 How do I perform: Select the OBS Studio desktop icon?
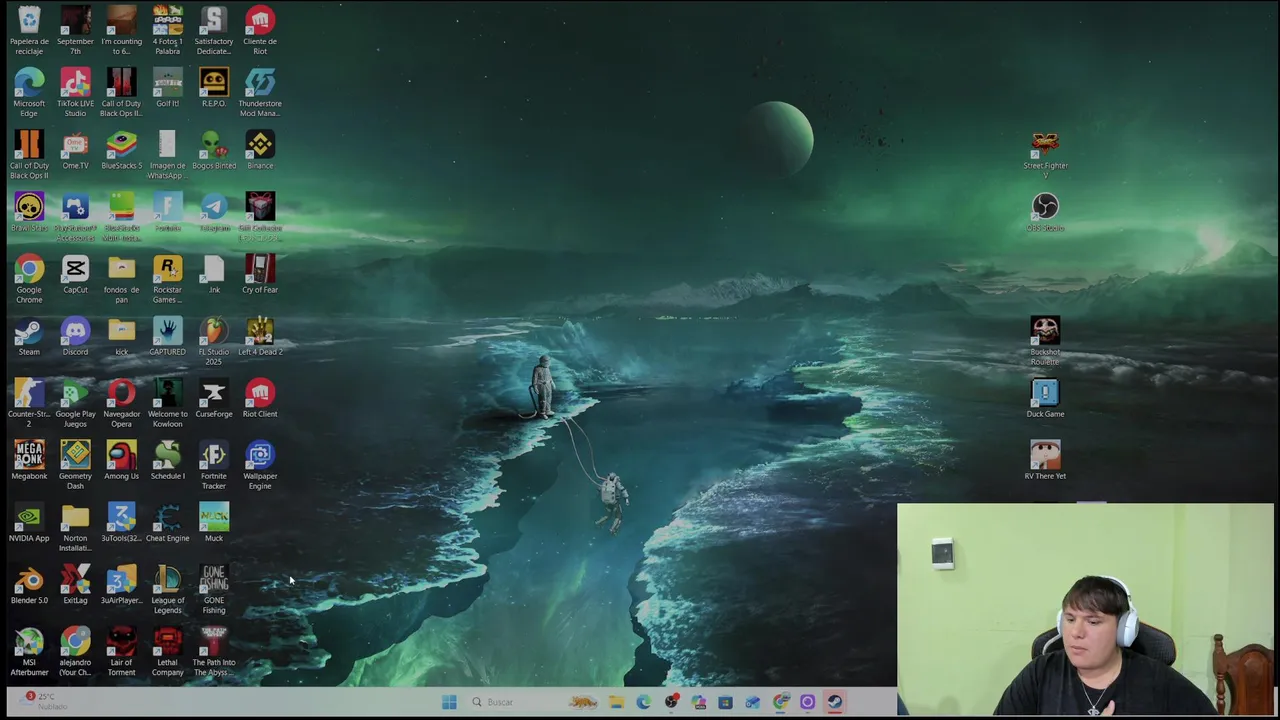pos(1045,212)
